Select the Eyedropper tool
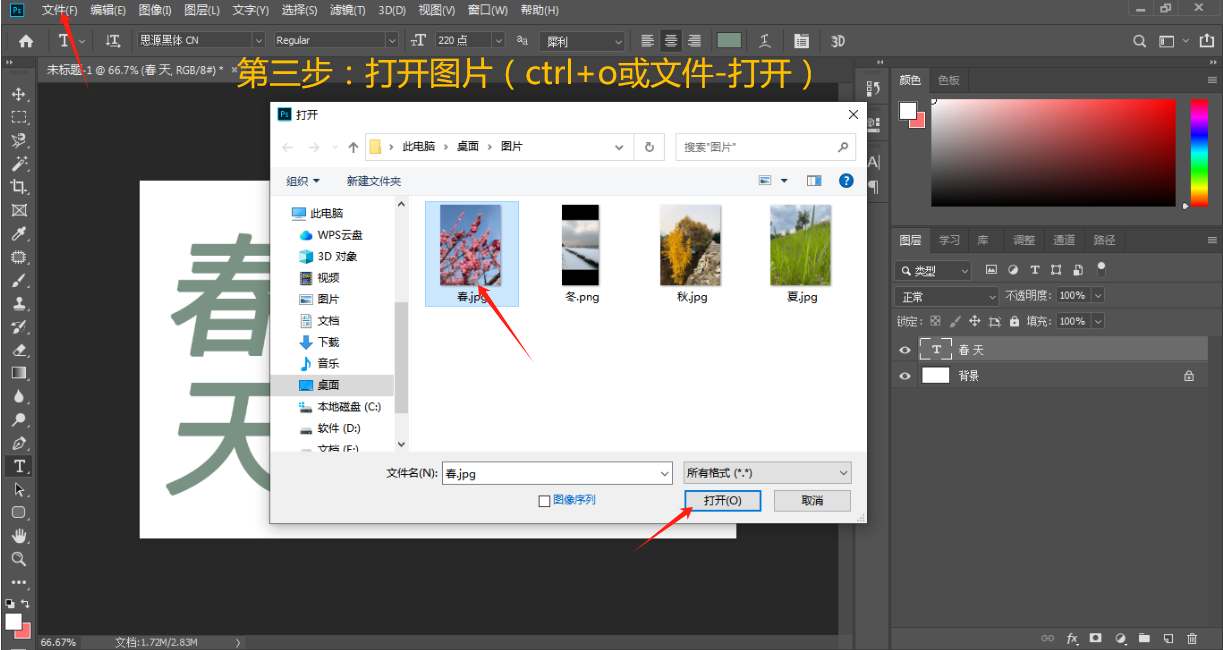The image size is (1223, 650). 18,234
